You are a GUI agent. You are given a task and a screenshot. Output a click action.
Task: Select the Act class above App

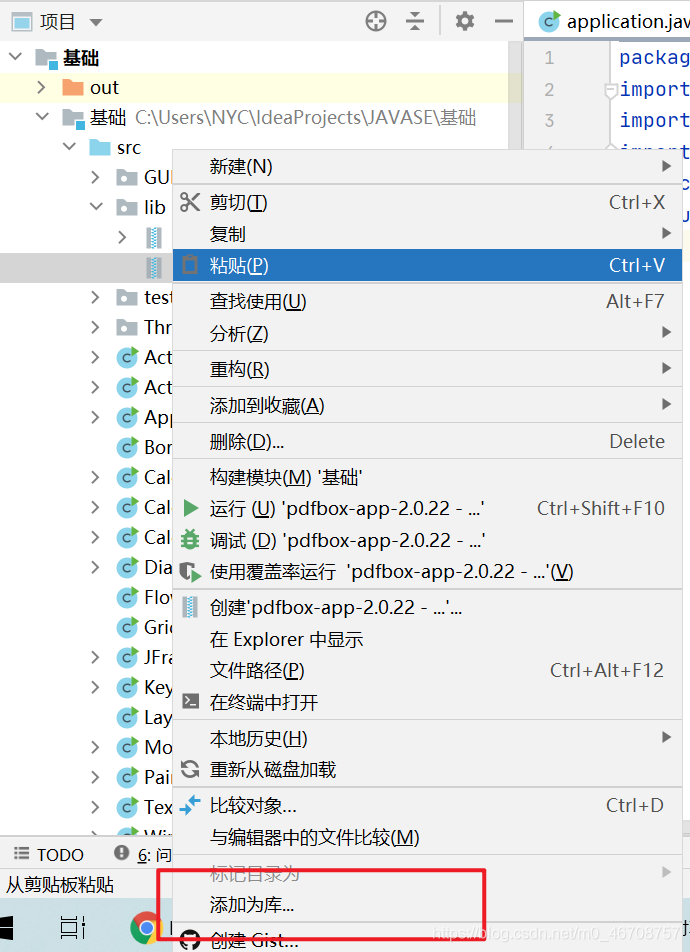pos(145,387)
